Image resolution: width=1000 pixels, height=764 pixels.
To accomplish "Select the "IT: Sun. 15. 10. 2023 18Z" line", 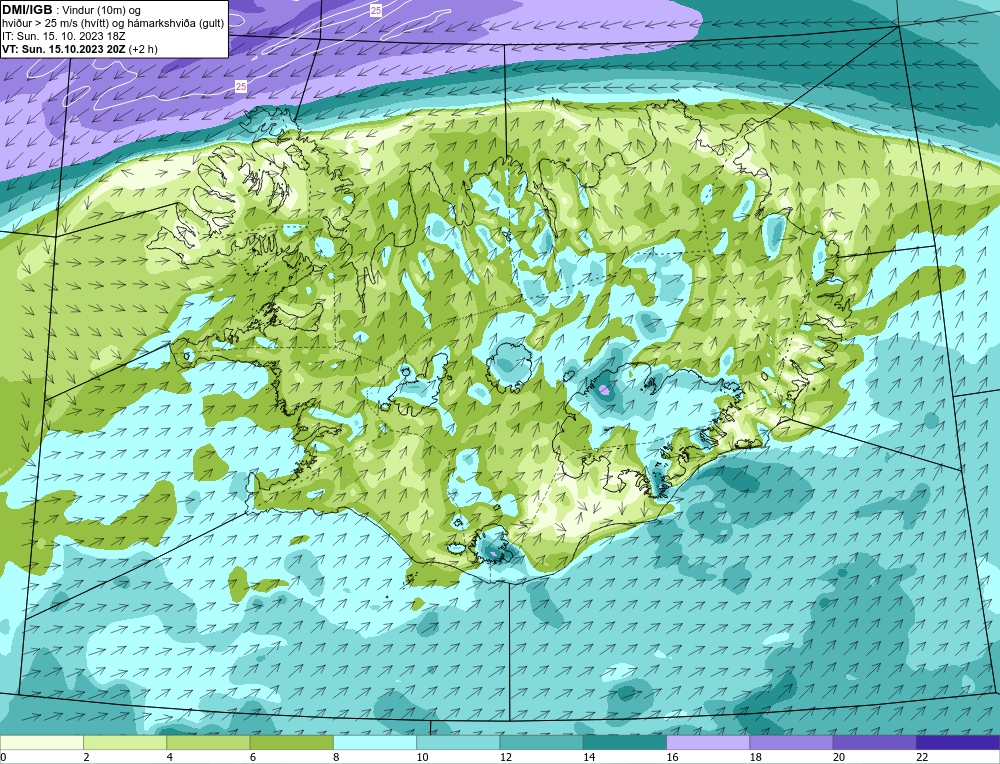I will (63, 36).
